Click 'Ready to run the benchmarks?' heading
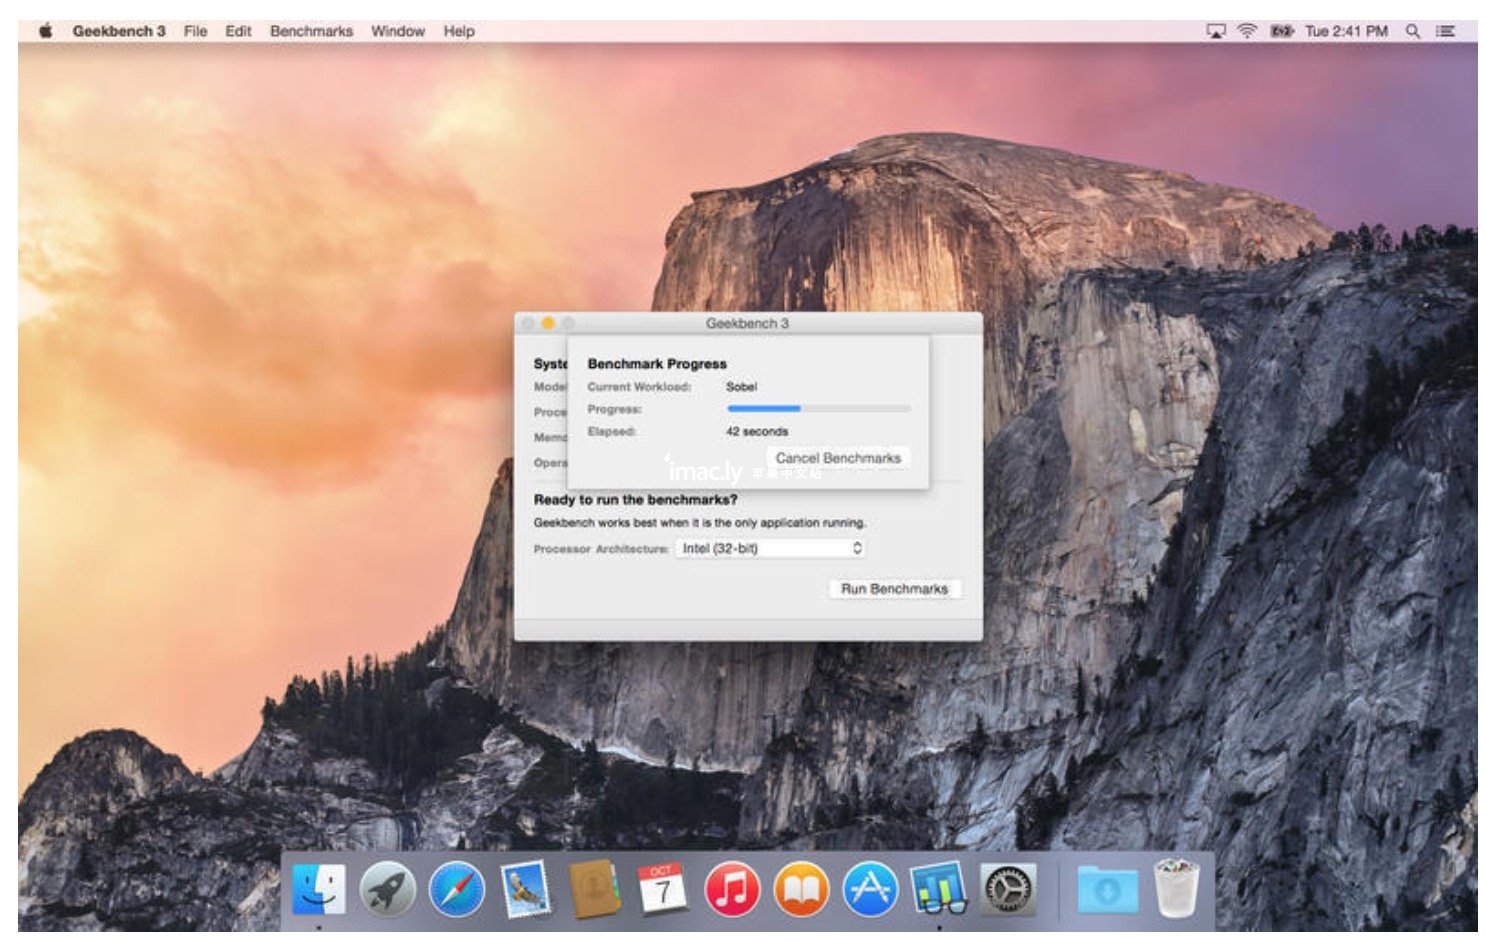1486x942 pixels. click(635, 499)
